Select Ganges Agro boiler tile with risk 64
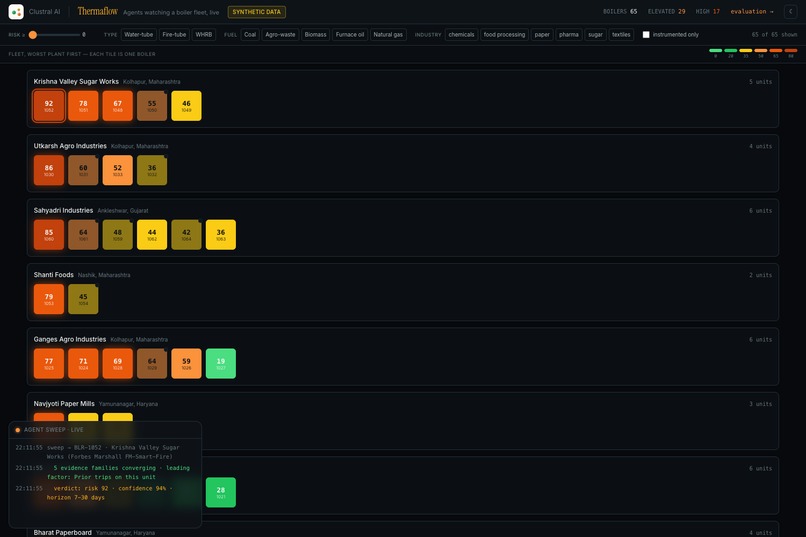Viewport: 806px width, 537px height. click(x=152, y=364)
